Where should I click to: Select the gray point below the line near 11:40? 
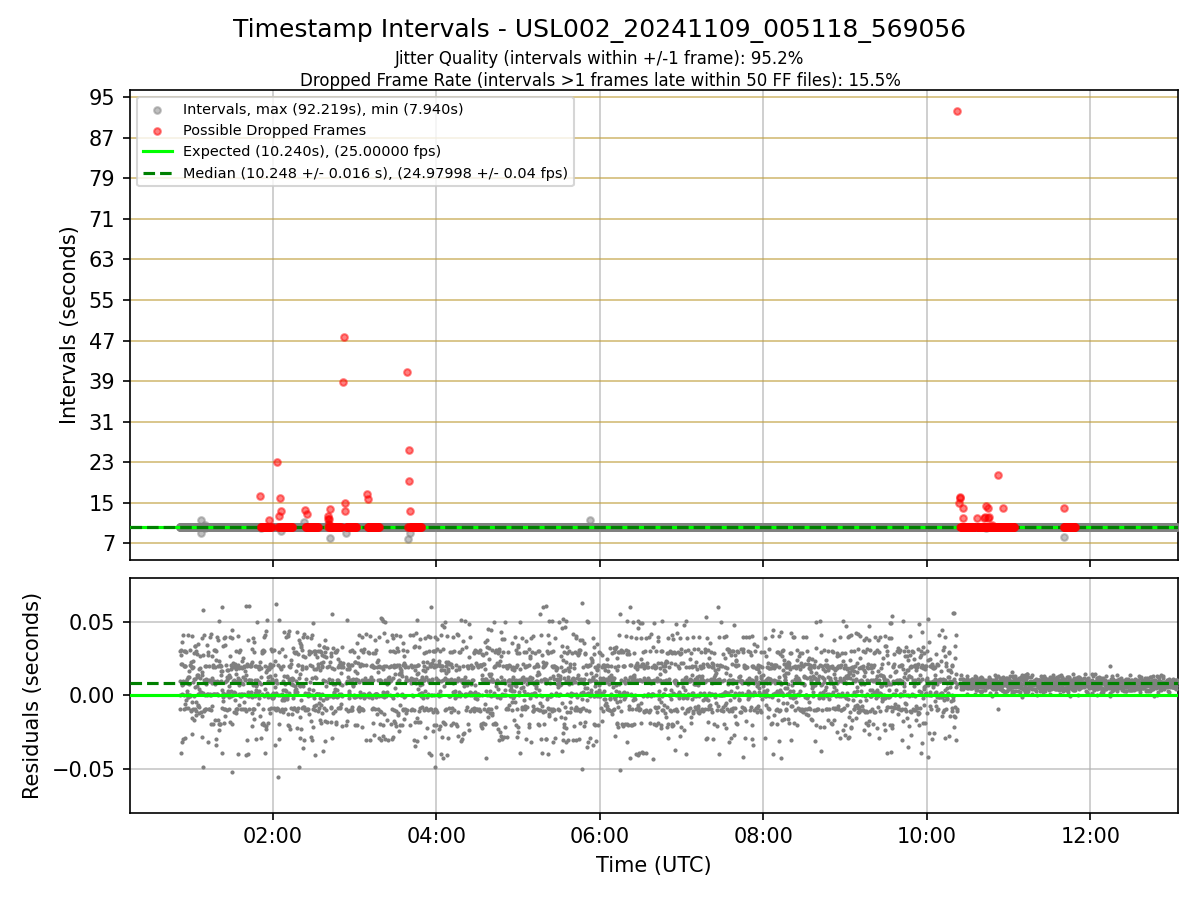click(x=1064, y=537)
